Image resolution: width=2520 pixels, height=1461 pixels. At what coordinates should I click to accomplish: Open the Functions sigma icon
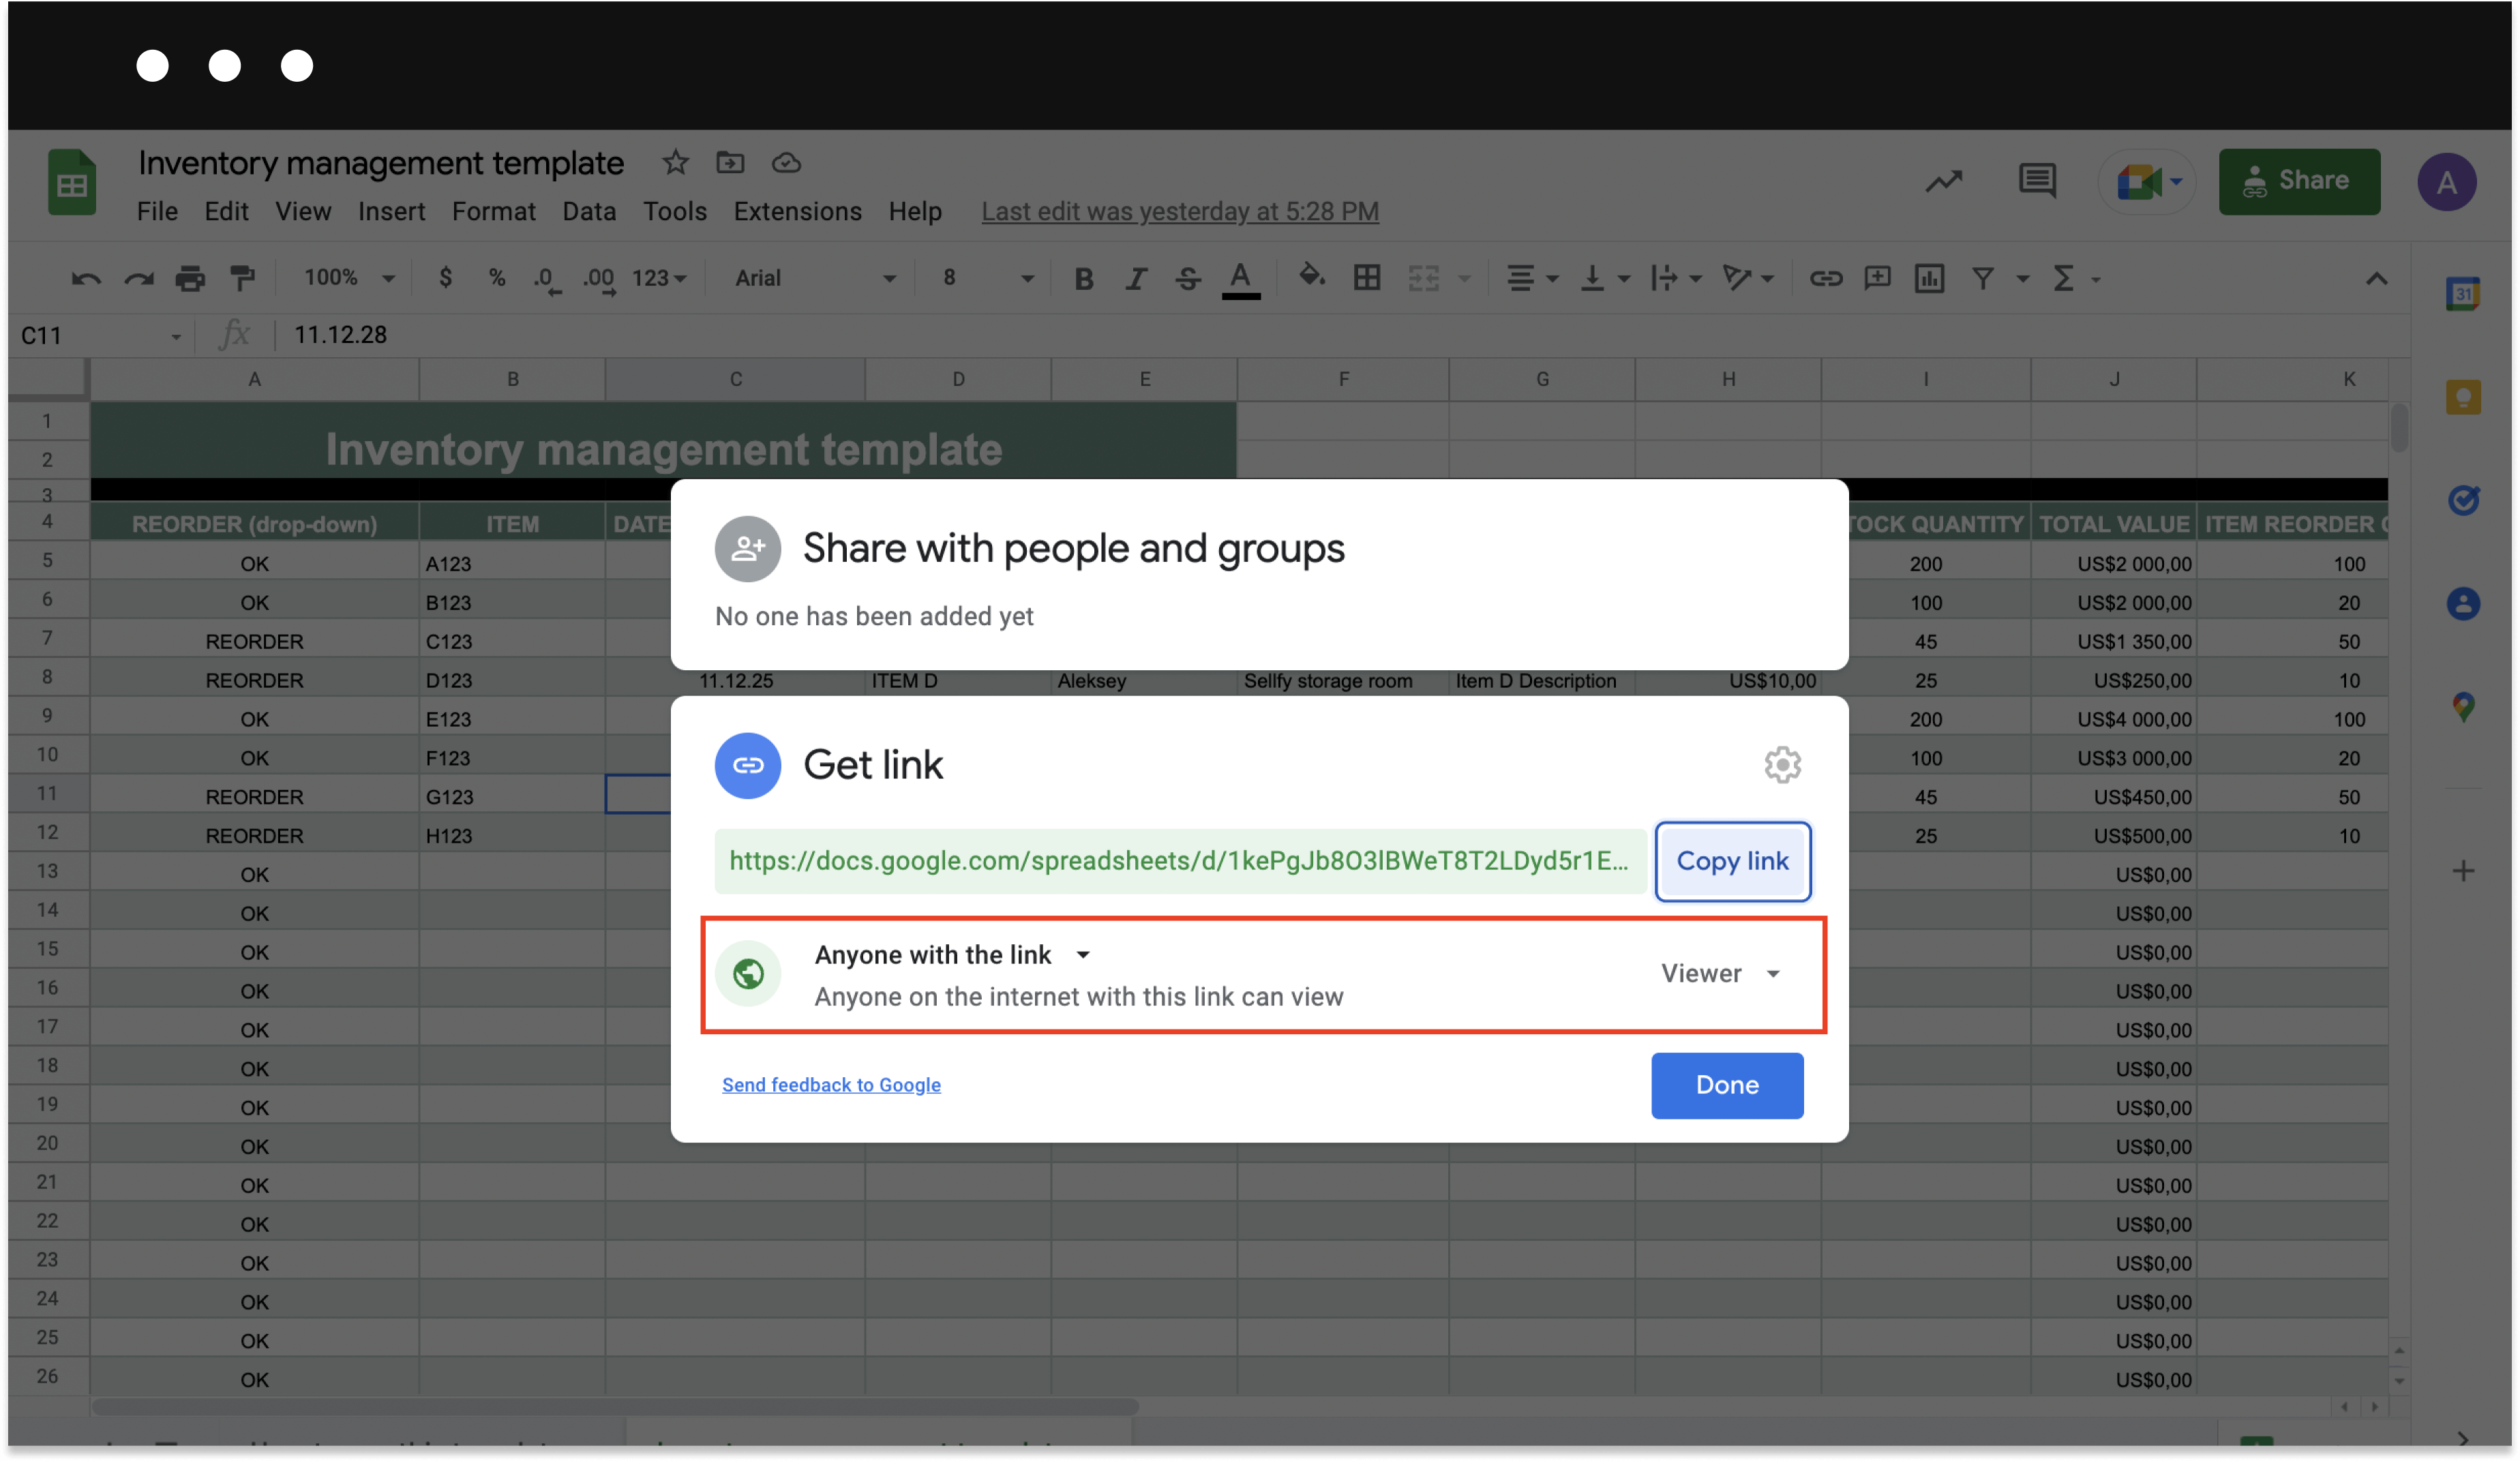coord(2066,279)
